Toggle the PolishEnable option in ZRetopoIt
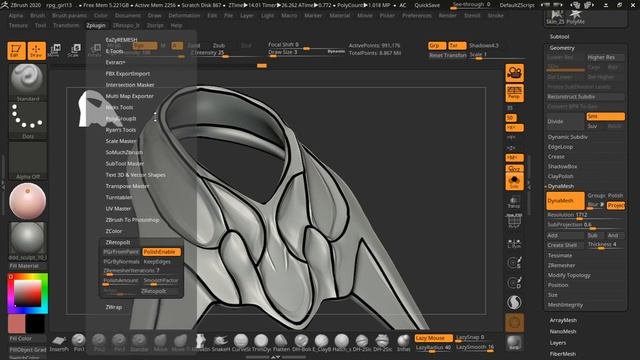Image resolution: width=640 pixels, height=360 pixels. (x=161, y=252)
